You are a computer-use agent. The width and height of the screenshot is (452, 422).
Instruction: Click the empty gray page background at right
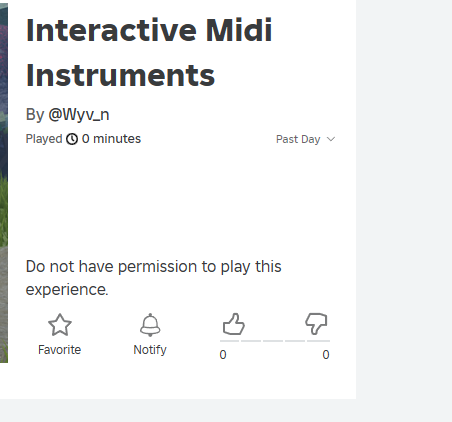coord(404,200)
